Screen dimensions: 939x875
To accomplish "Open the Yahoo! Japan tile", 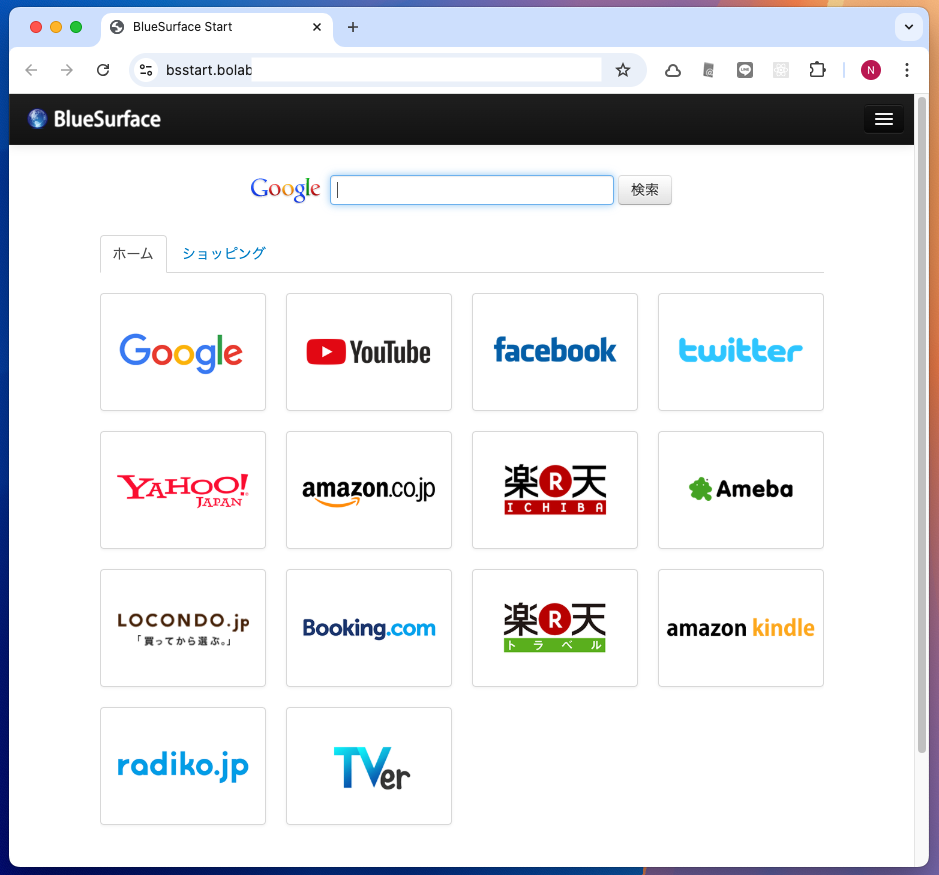I will coord(183,490).
